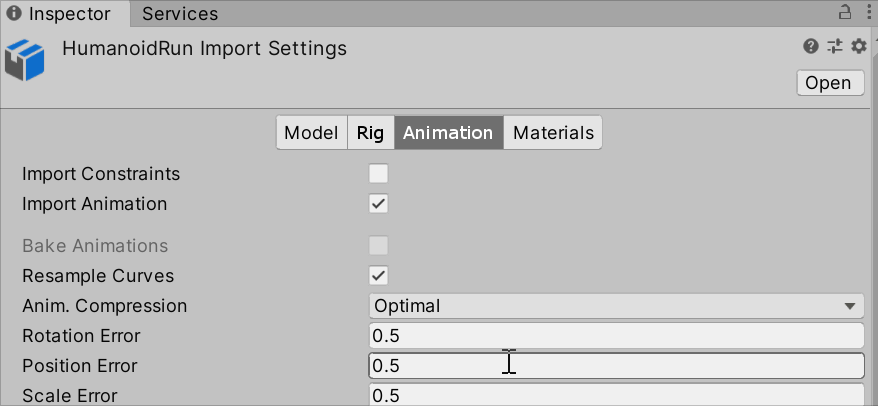This screenshot has width=878, height=406.
Task: Switch to the Services tab
Action: [x=179, y=14]
